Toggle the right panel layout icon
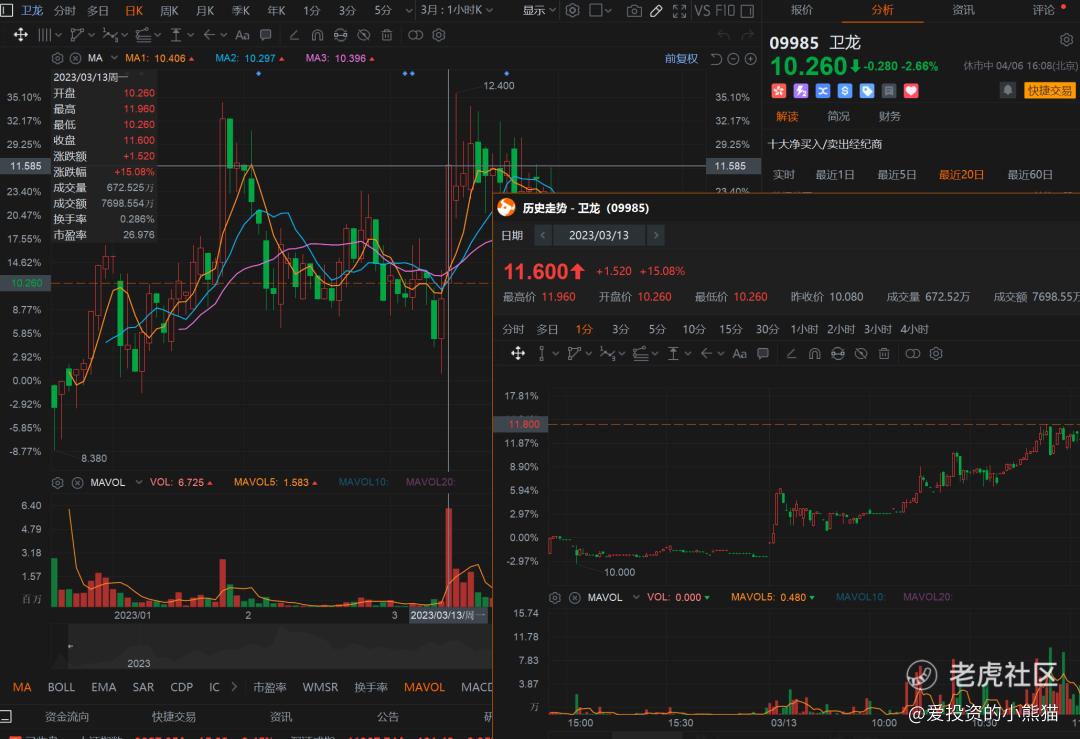The width and height of the screenshot is (1080, 739). 747,10
